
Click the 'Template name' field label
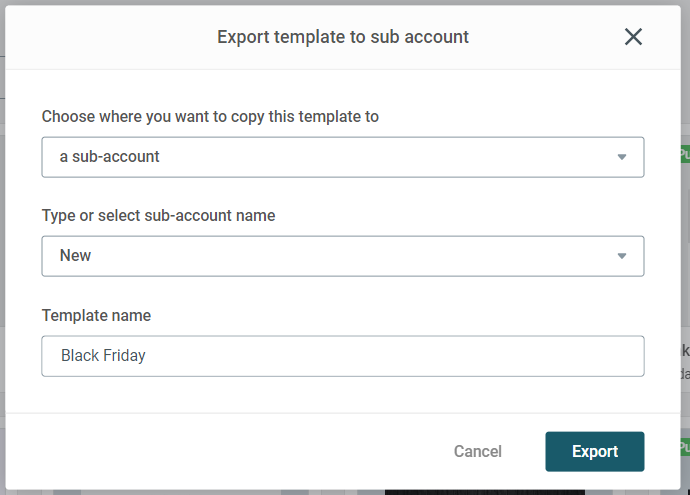click(x=96, y=315)
